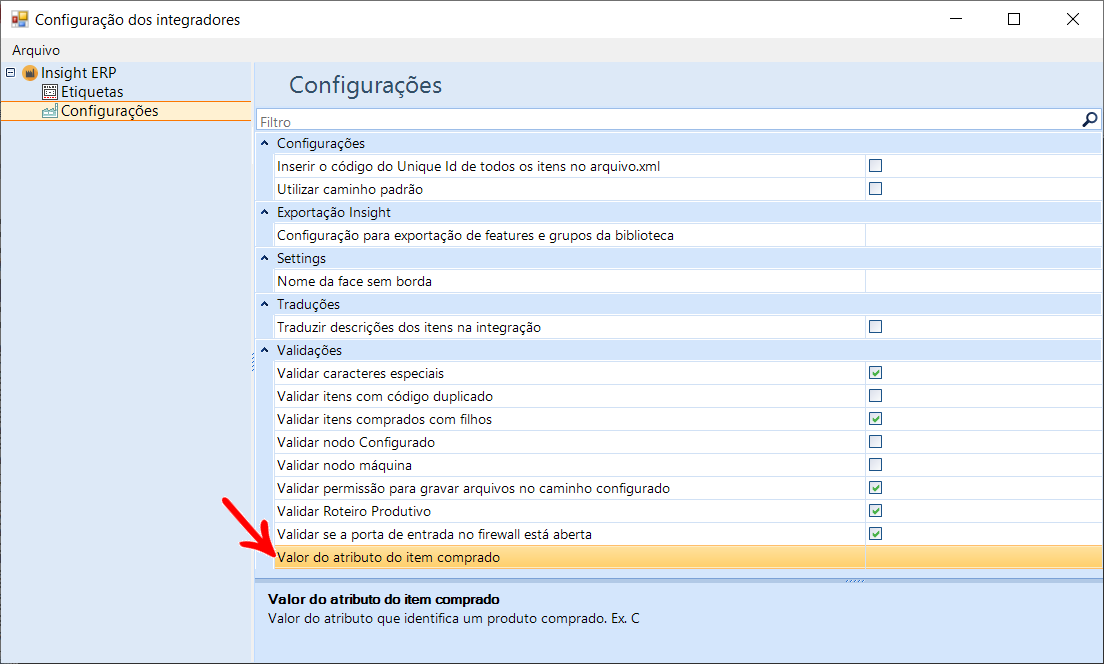Check Utilizar caminho padrão
Viewport: 1116px width, 669px height.
point(875,189)
